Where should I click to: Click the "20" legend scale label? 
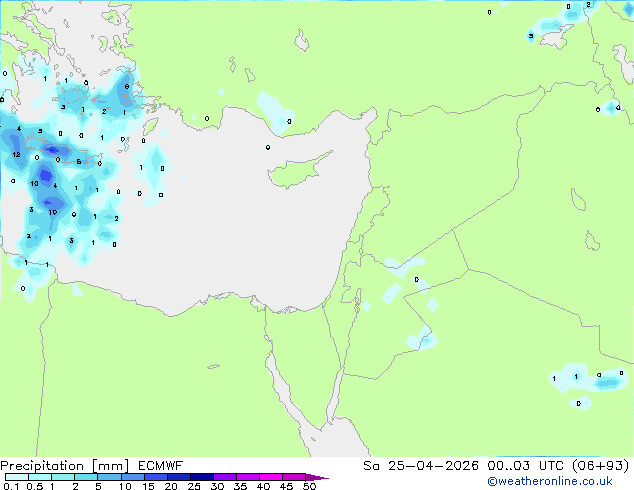point(171,486)
